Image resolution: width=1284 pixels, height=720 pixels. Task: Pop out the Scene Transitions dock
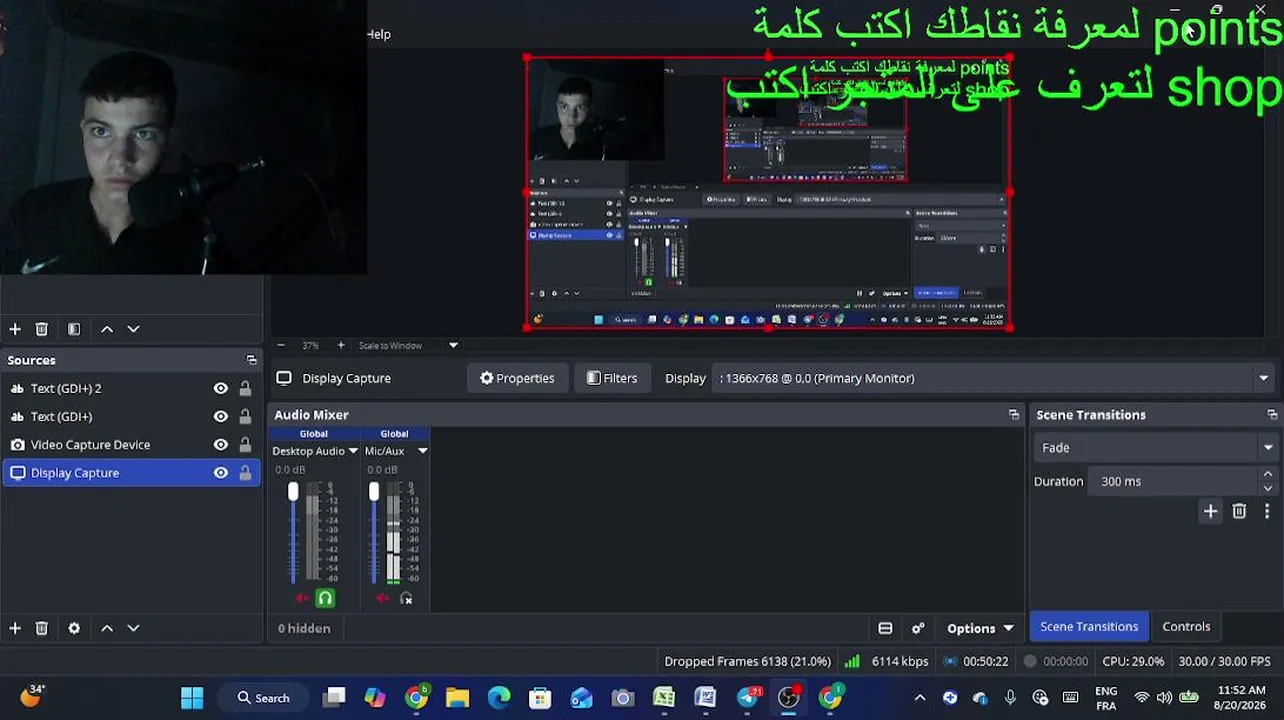point(1272,415)
